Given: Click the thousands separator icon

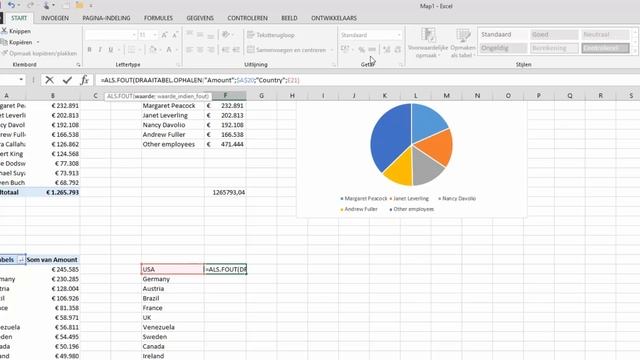Looking at the screenshot, I should [372, 50].
